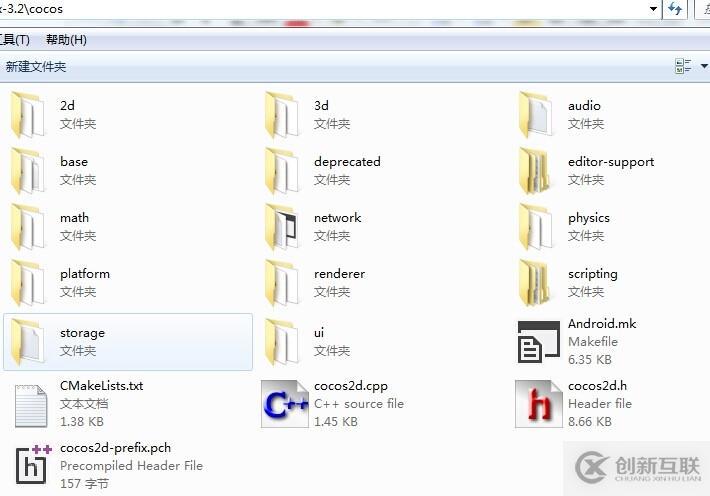Click the '6.35 KB' size text

pos(590,360)
